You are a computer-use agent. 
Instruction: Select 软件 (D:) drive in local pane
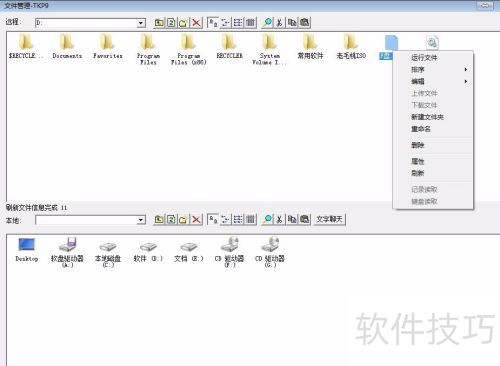click(148, 252)
